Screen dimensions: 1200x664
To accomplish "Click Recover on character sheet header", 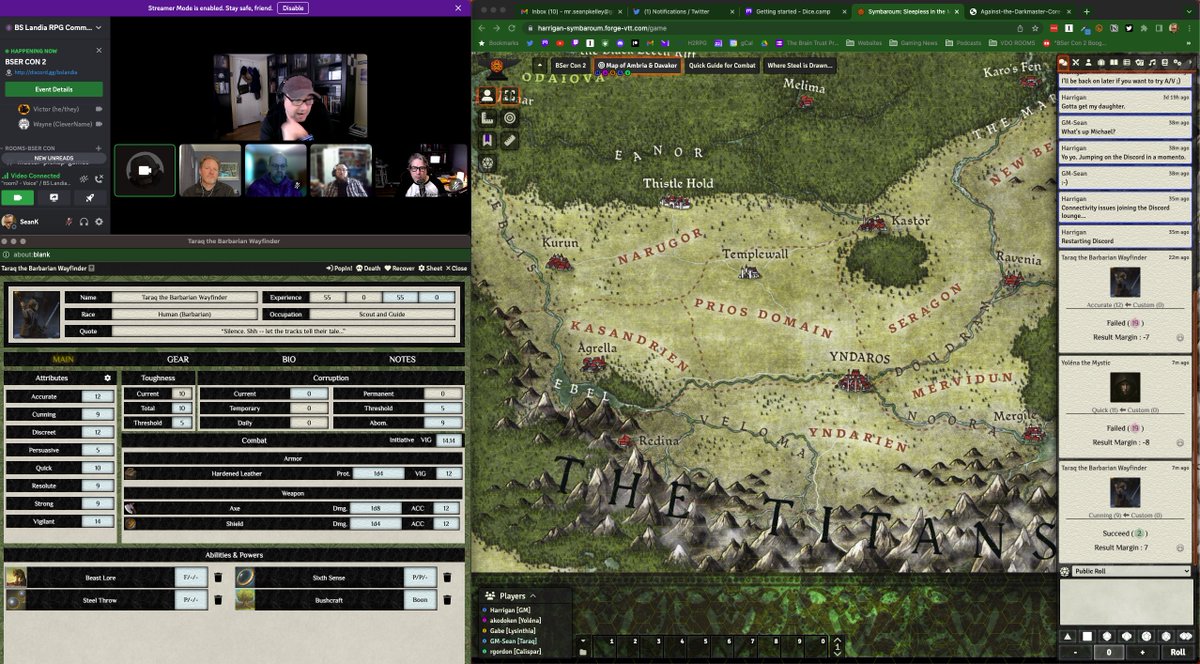I will [x=400, y=268].
